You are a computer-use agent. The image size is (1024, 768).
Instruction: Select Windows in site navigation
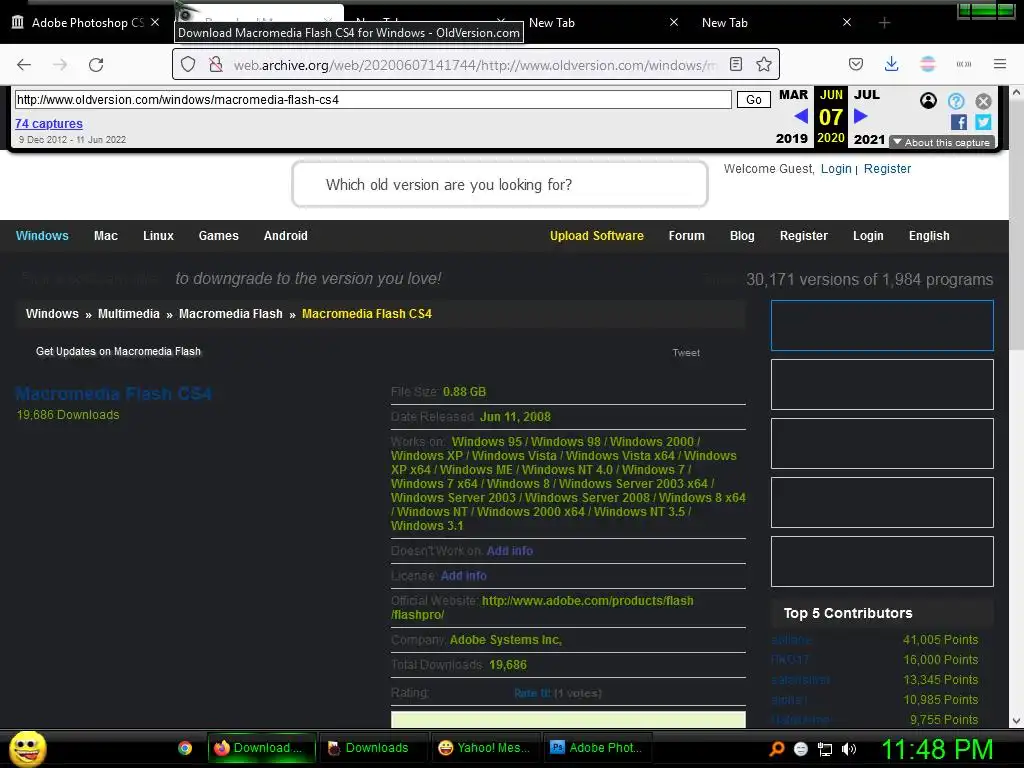pyautogui.click(x=42, y=236)
